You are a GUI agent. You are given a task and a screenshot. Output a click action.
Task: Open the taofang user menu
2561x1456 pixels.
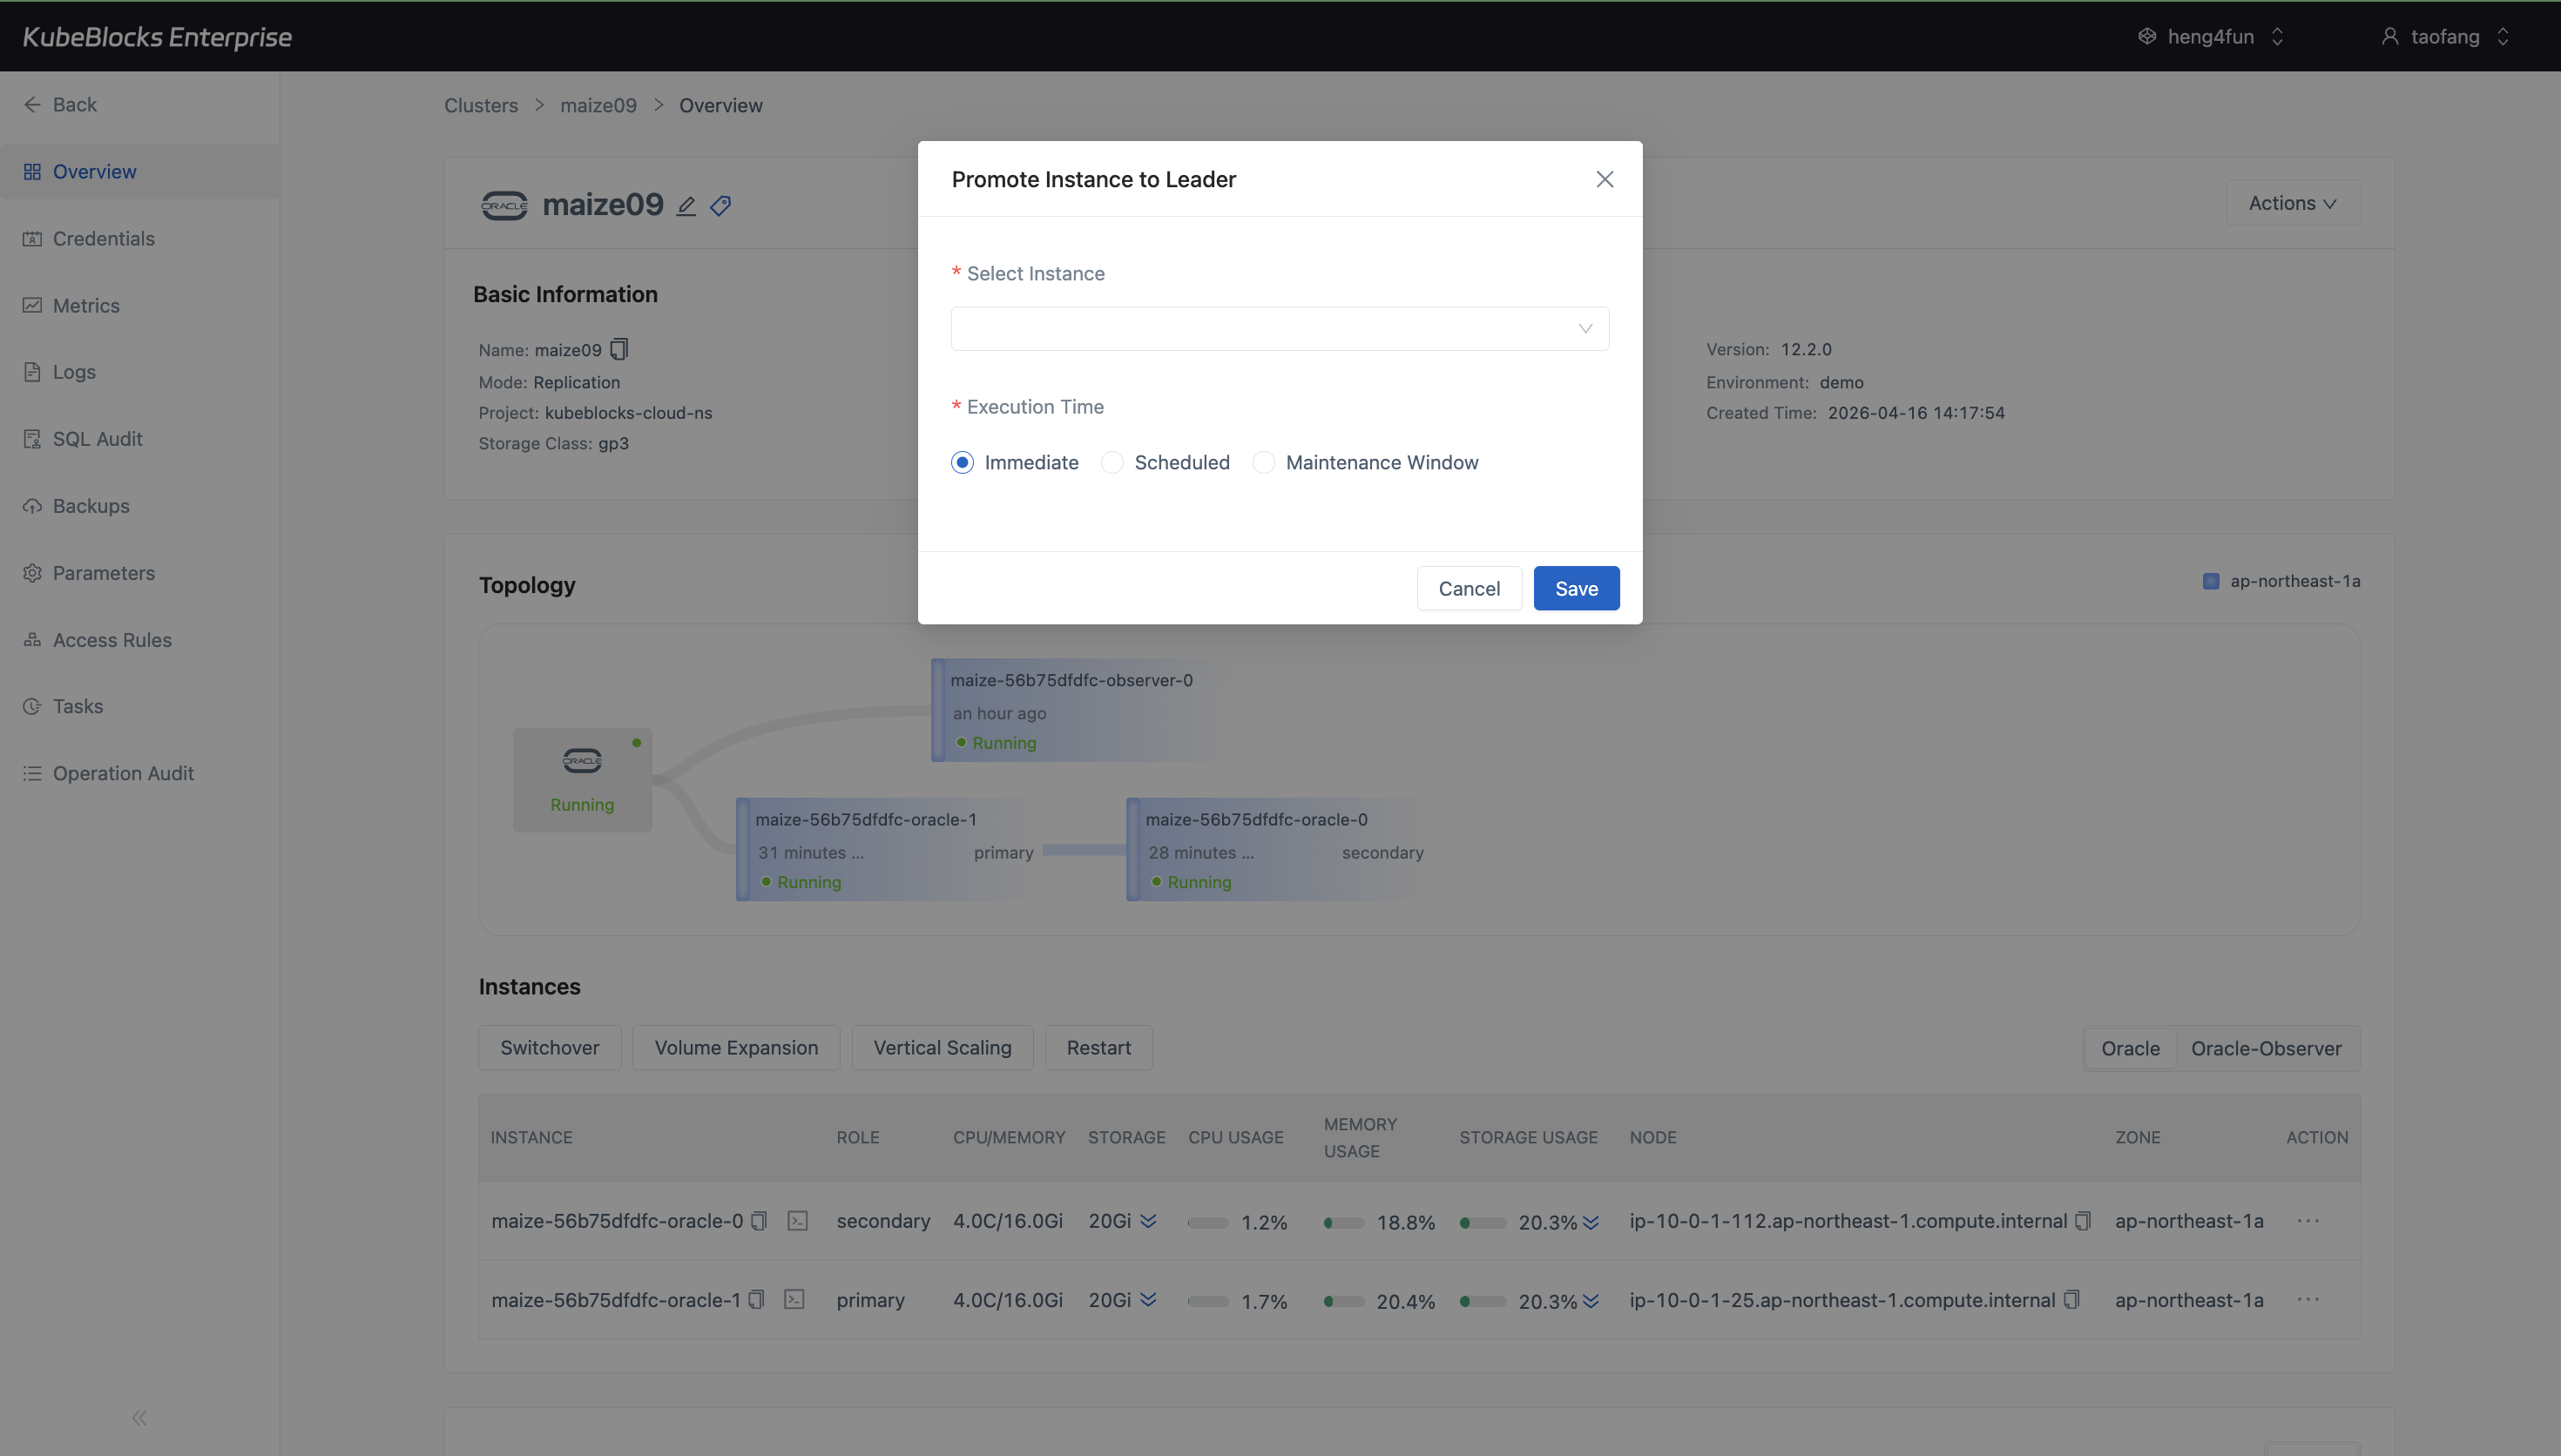2446,37
